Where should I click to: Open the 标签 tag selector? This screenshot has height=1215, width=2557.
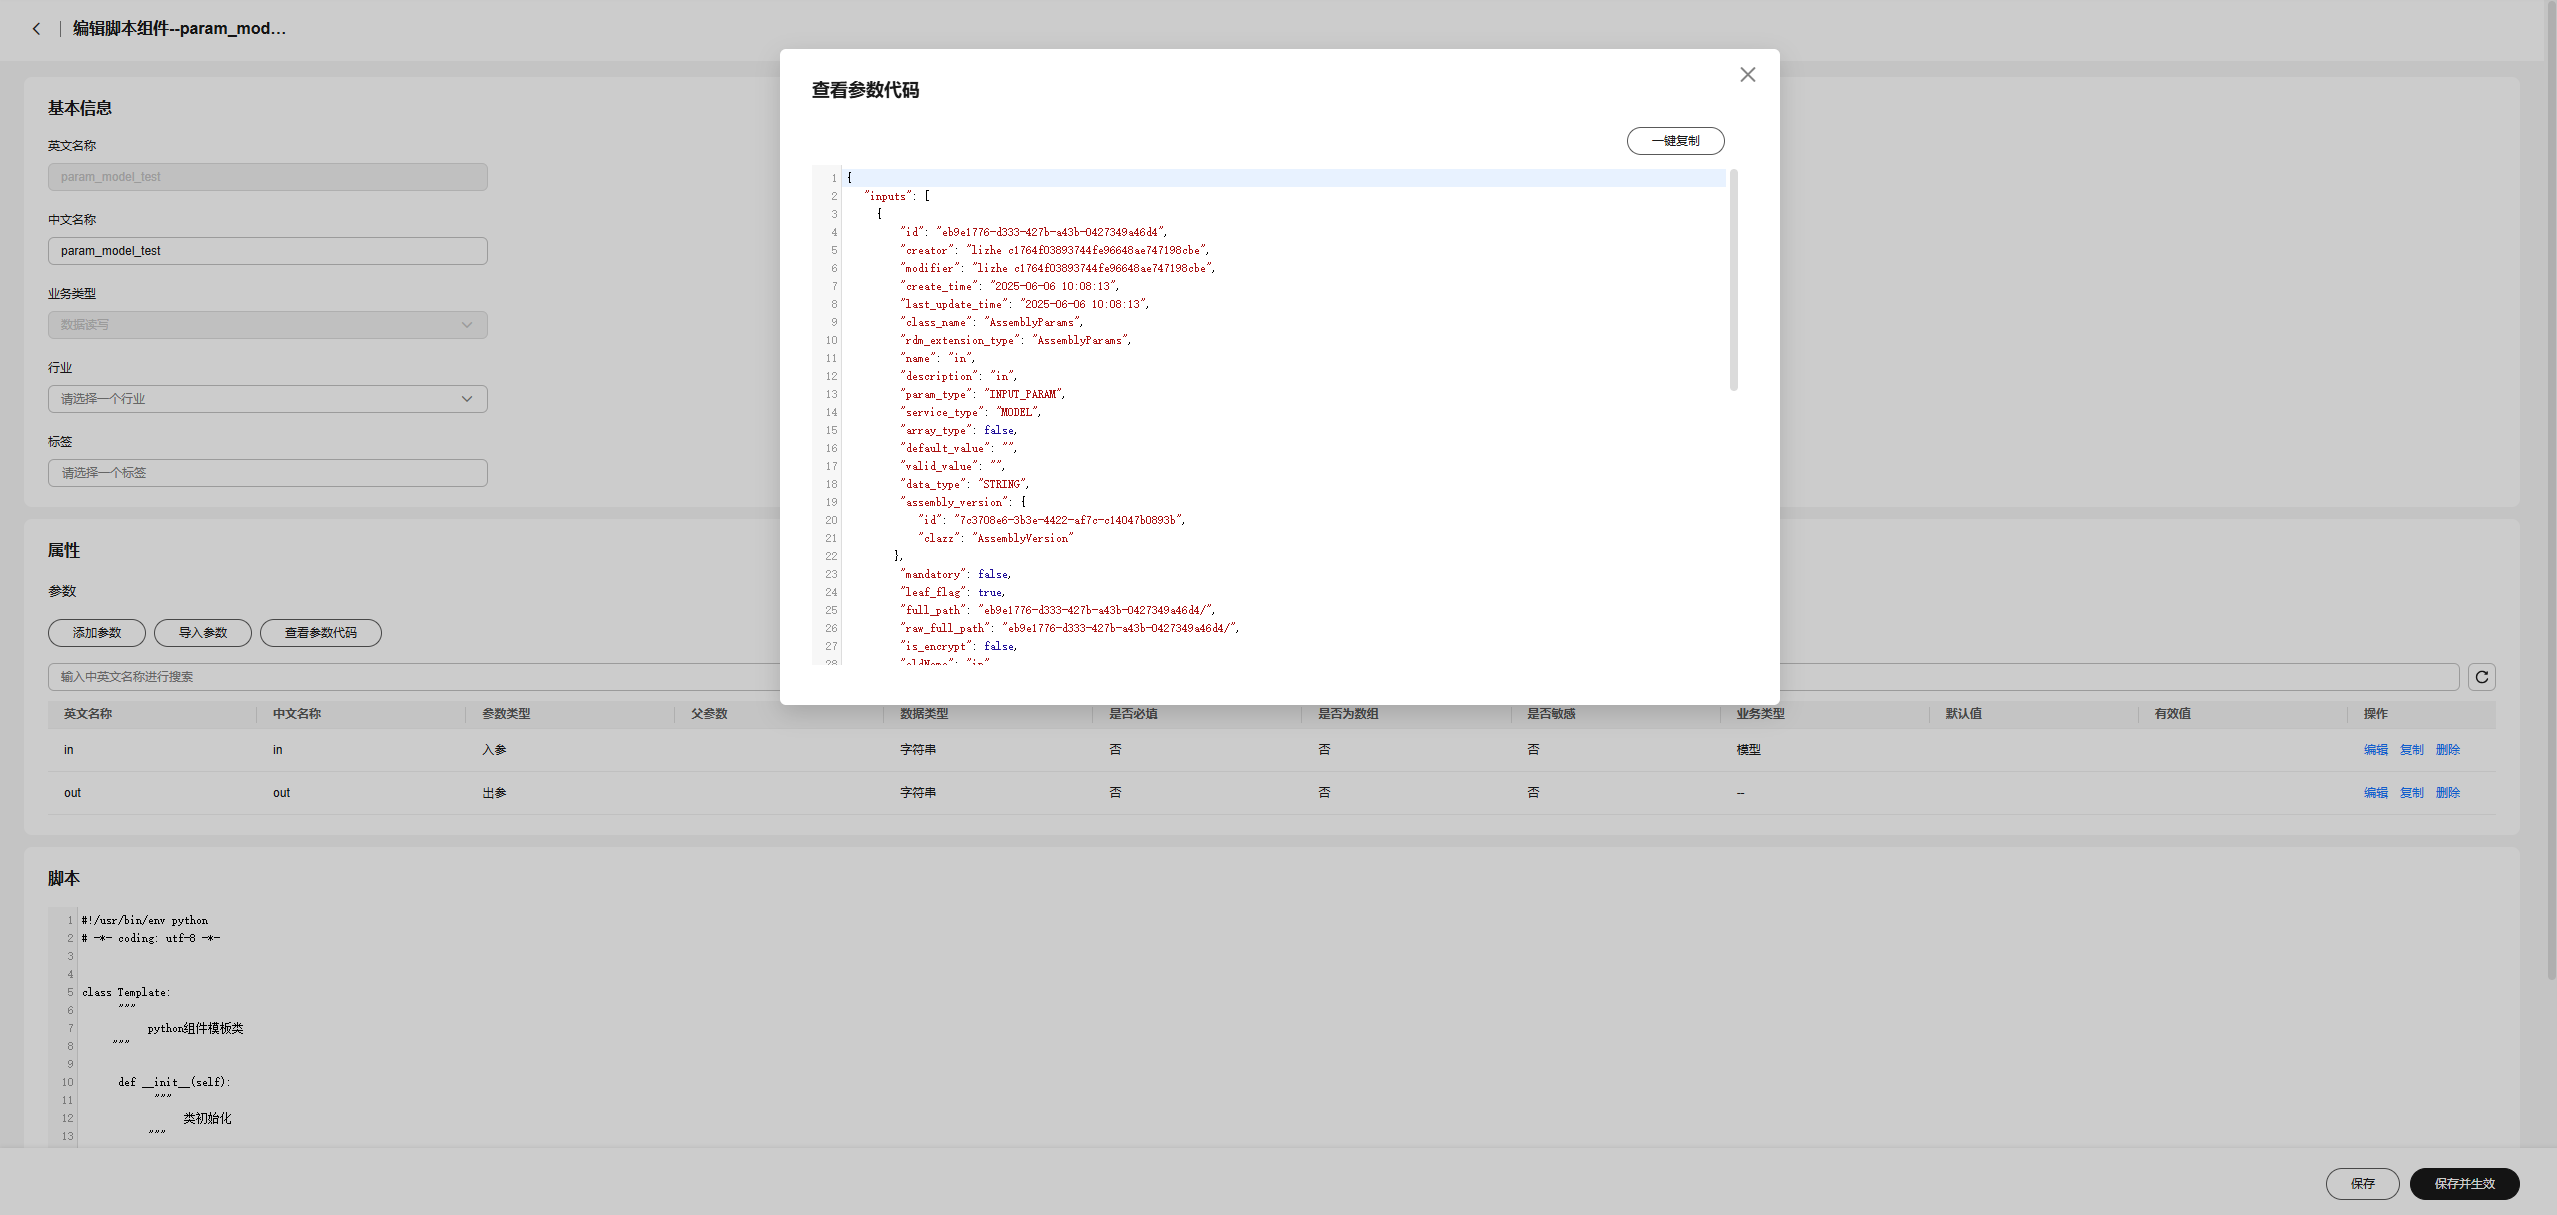[x=268, y=473]
